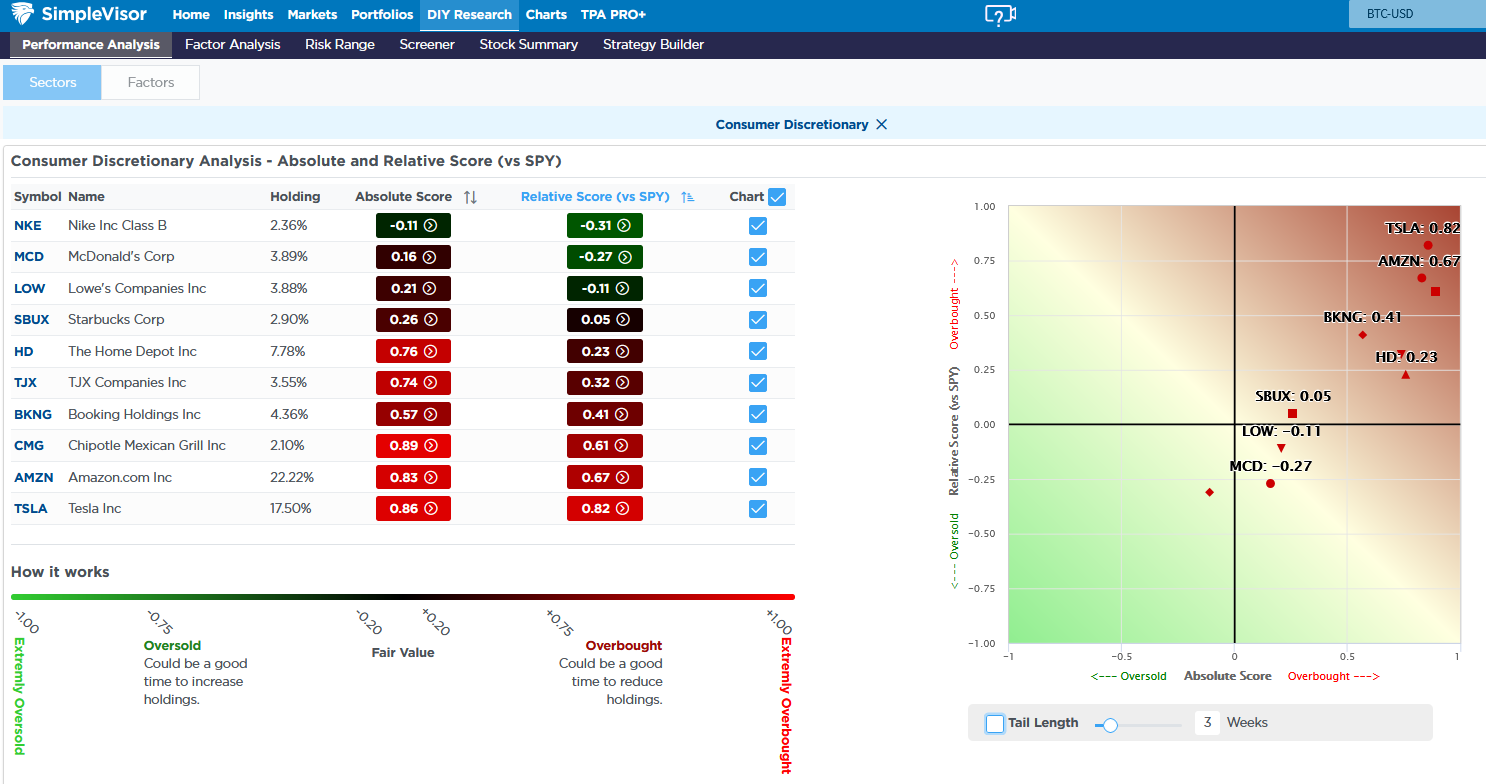Click the Absolute Score sort arrows icon
This screenshot has width=1486, height=784.
[x=470, y=197]
